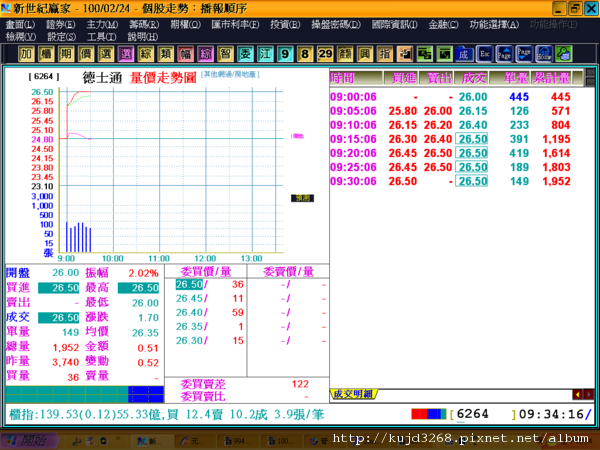Switch to the 成交明細 tab
Image resolution: width=600 pixels, height=450 pixels.
(353, 394)
